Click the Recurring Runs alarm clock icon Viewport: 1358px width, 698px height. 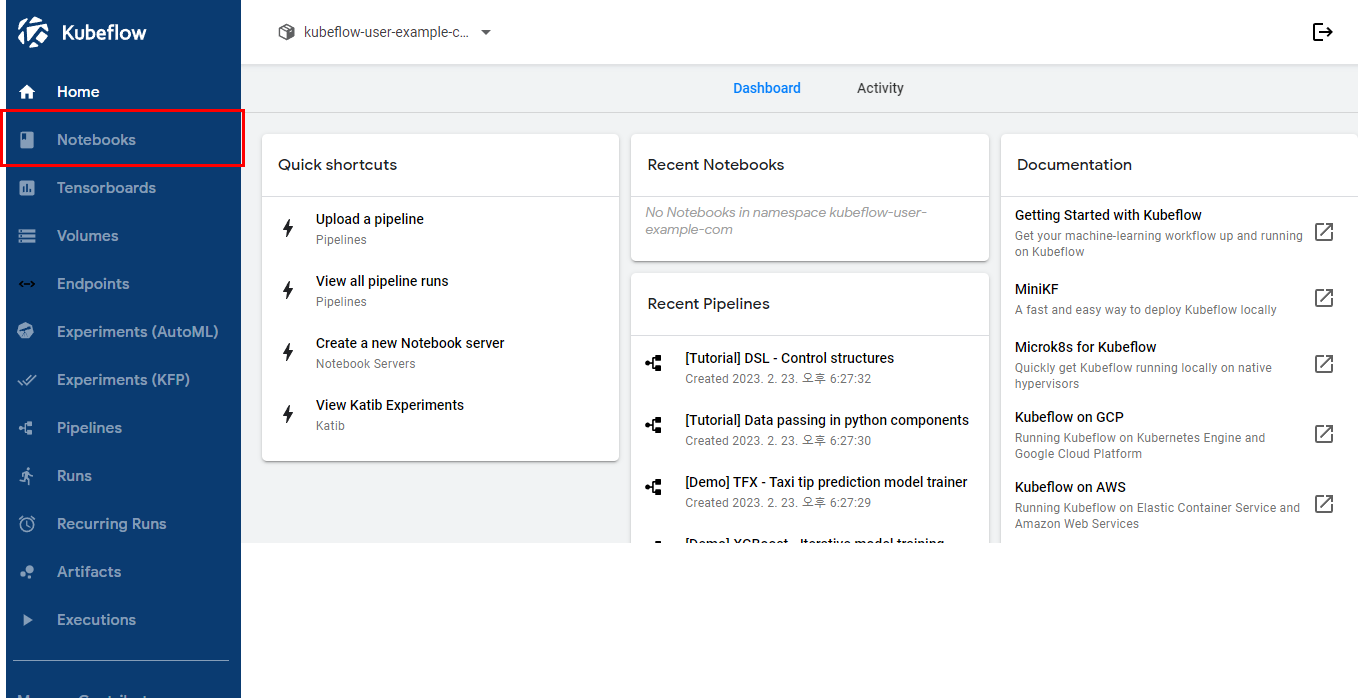pyautogui.click(x=27, y=524)
